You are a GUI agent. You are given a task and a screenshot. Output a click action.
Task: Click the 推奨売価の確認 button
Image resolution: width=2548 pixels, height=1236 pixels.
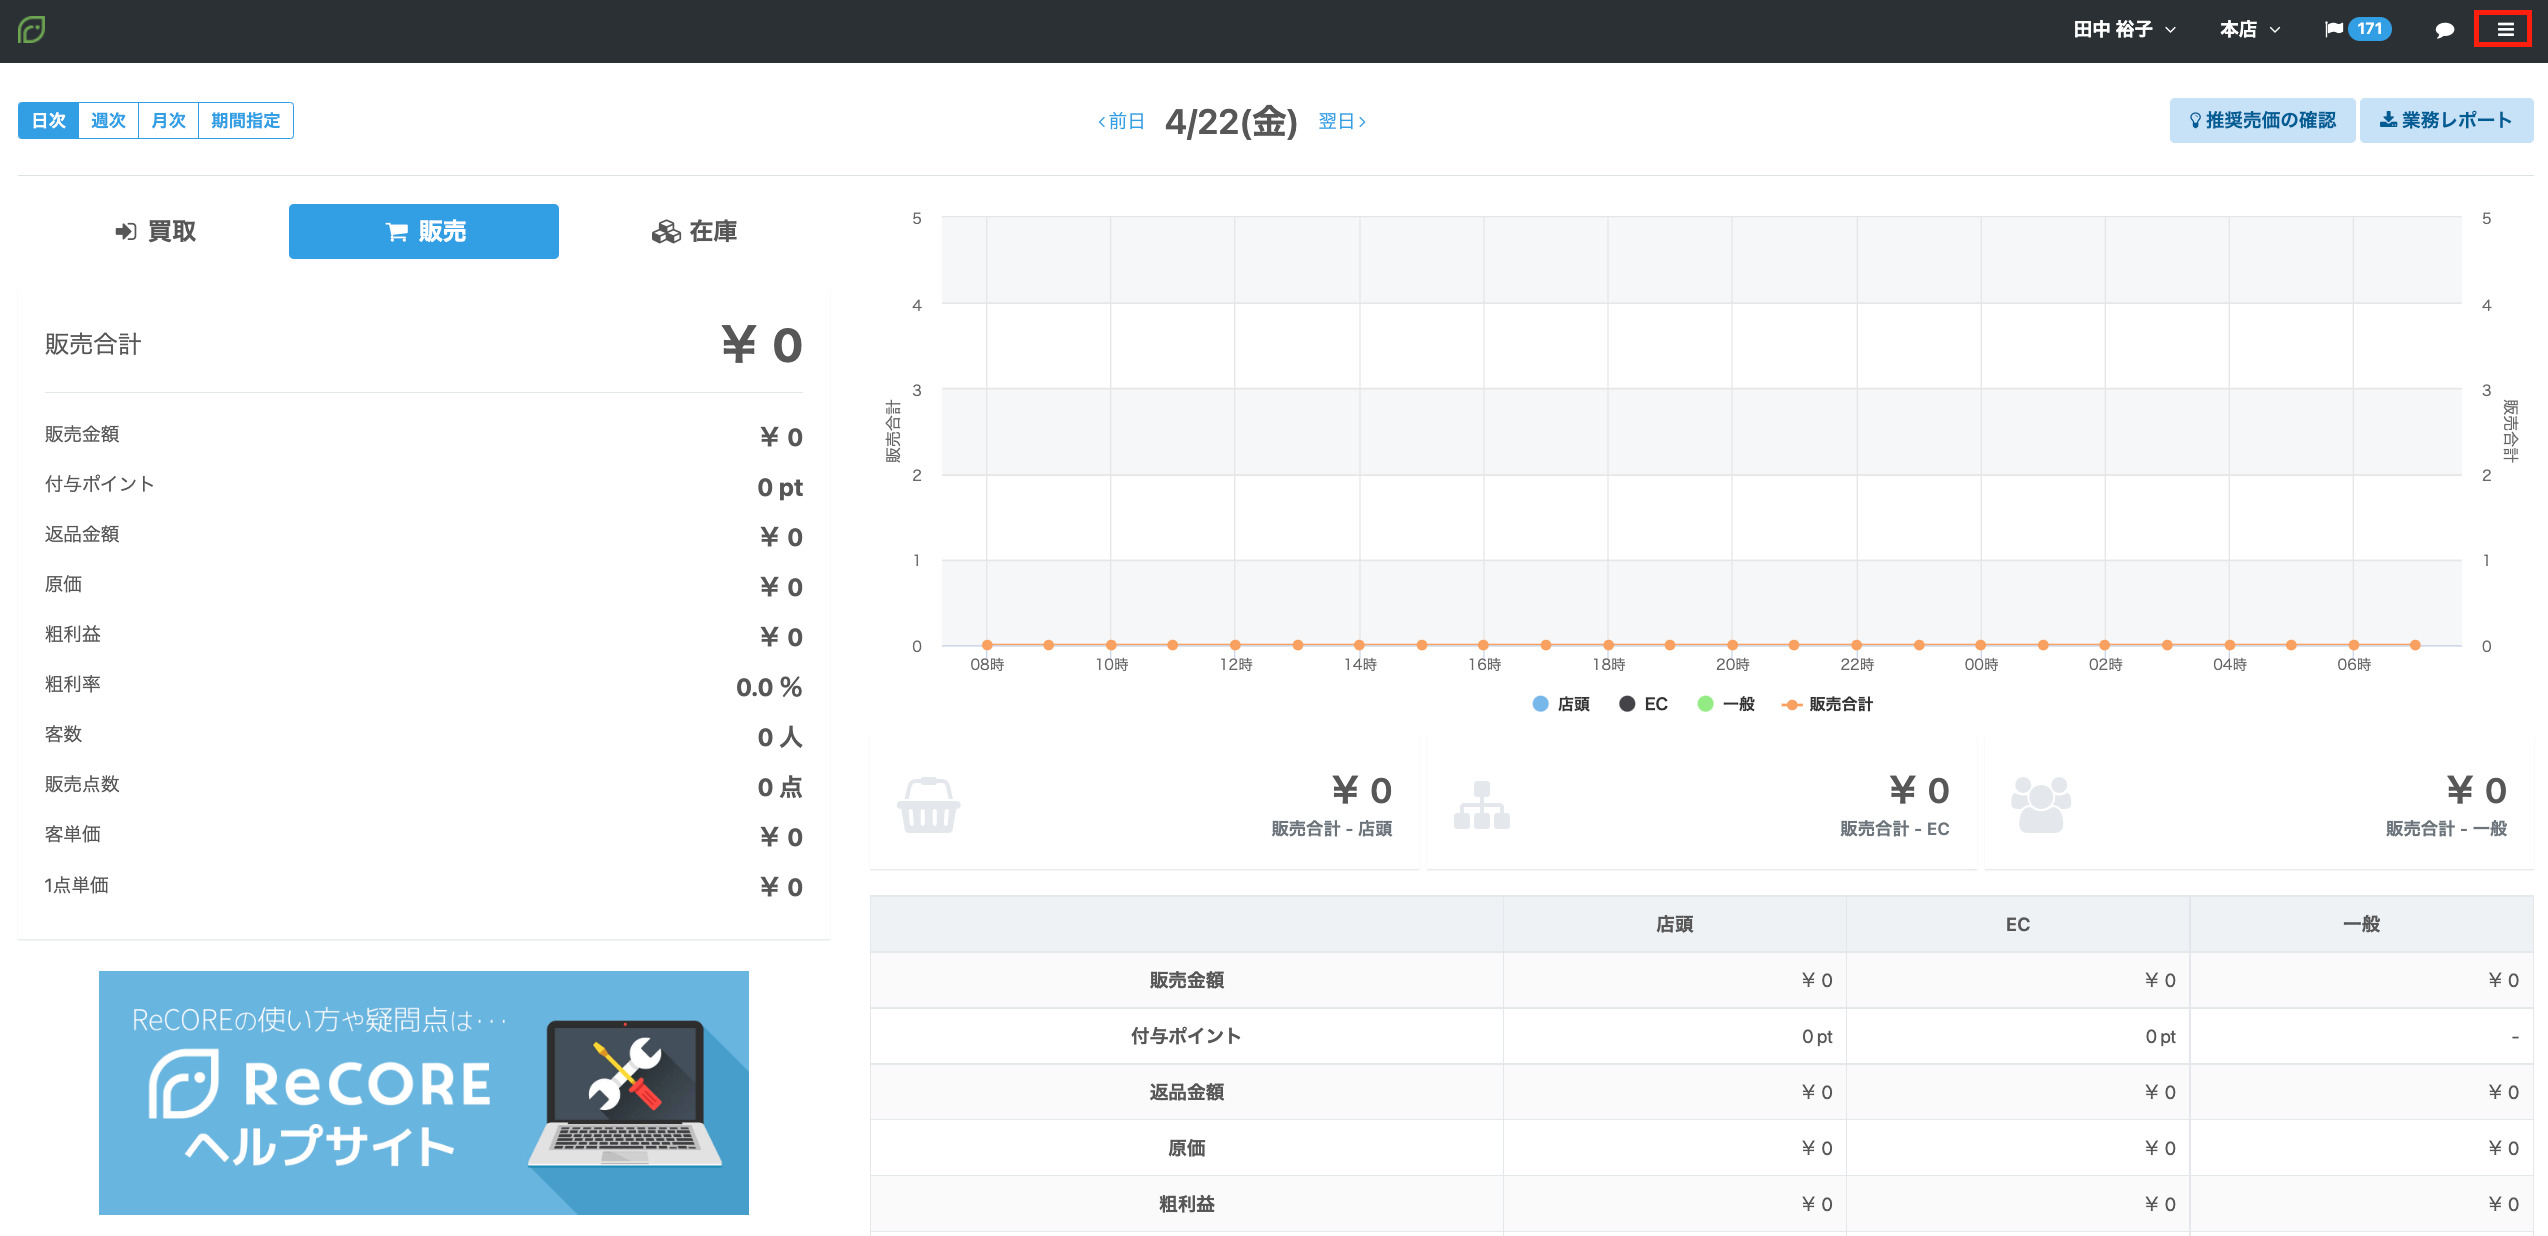pyautogui.click(x=2262, y=120)
